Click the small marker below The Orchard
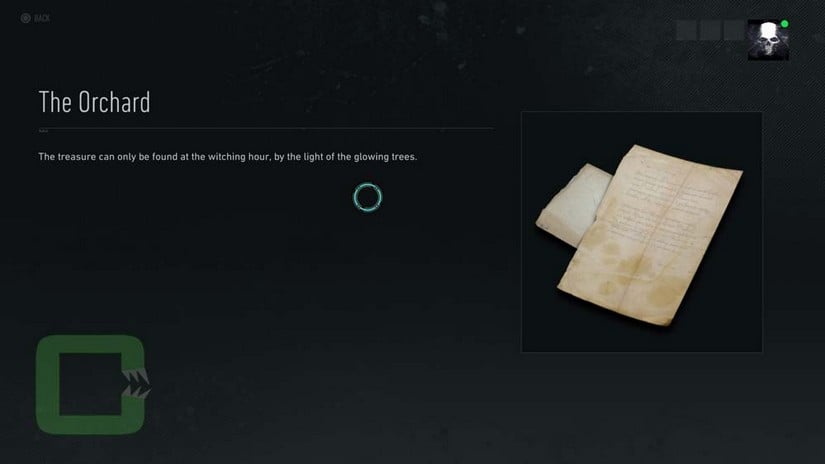Image resolution: width=825 pixels, height=464 pixels. tap(43, 130)
